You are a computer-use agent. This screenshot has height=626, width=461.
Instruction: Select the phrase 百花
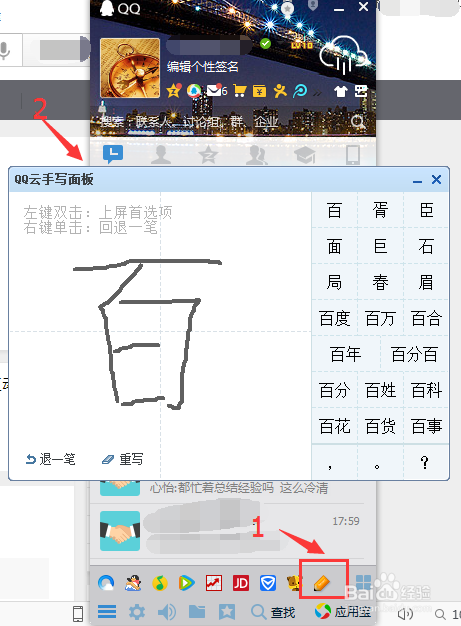click(x=334, y=426)
